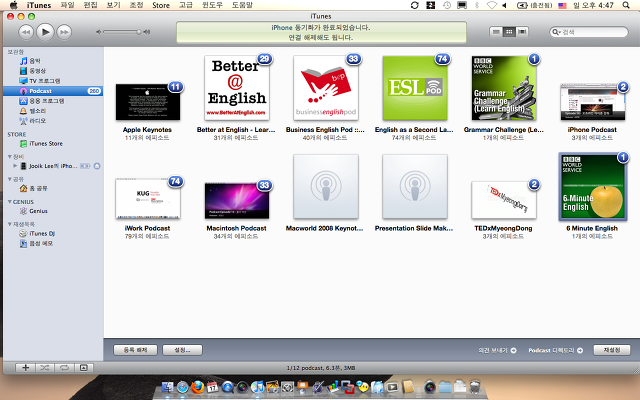Open search options dropdown in search field
This screenshot has width=640, height=400.
557,32
